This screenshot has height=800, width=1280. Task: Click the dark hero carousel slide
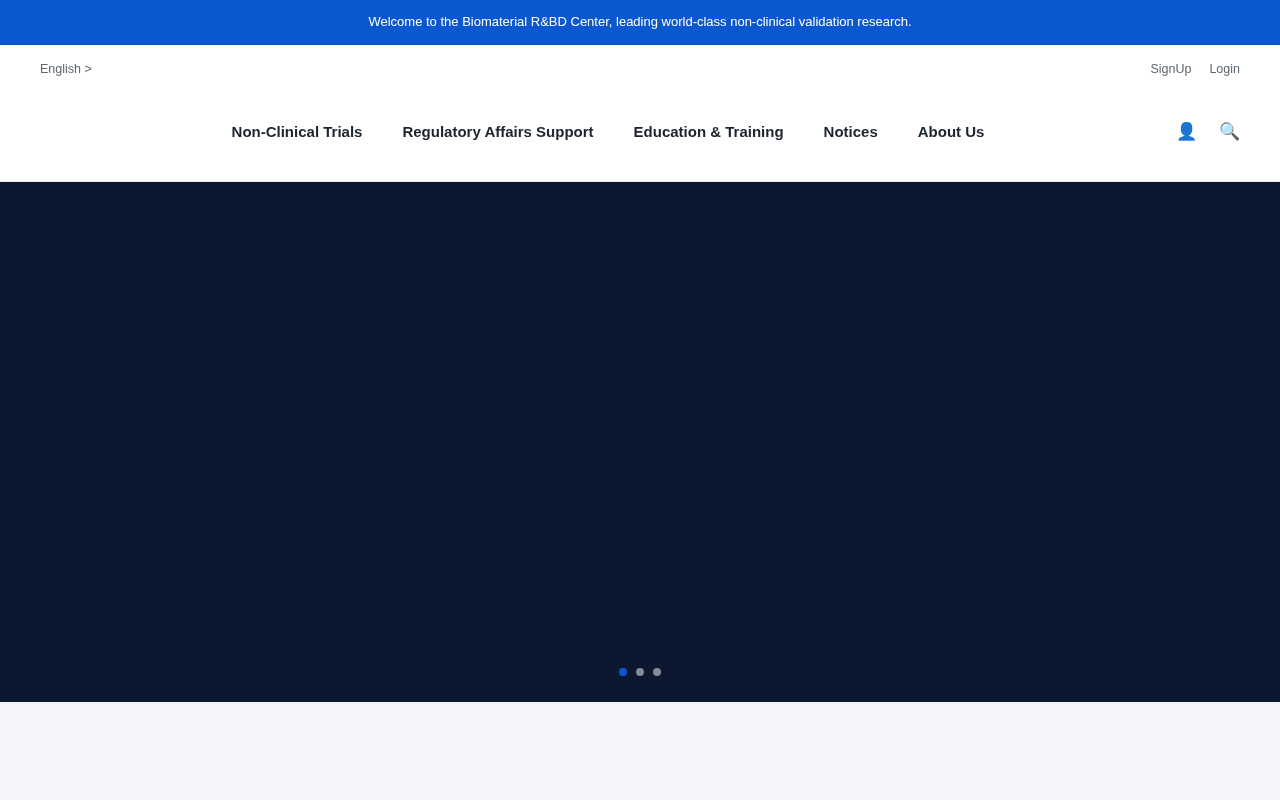640,420
